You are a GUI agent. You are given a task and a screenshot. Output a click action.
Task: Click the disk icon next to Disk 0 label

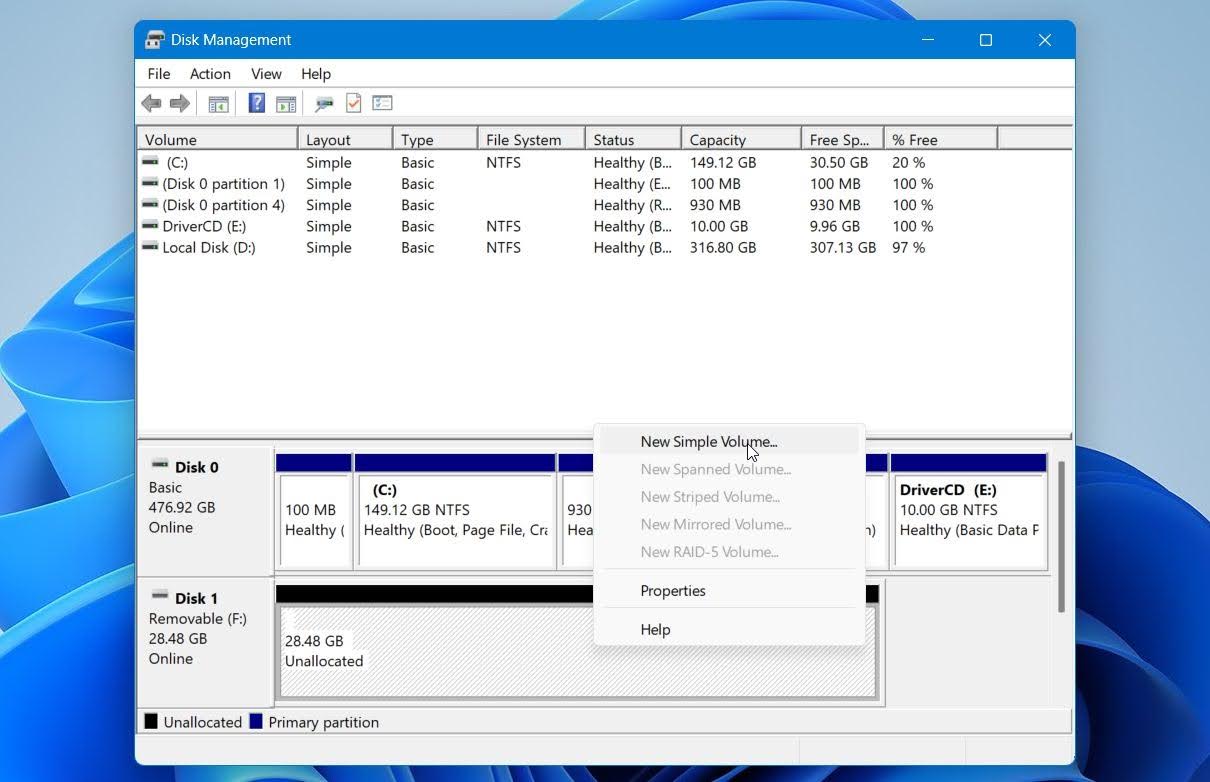point(160,465)
